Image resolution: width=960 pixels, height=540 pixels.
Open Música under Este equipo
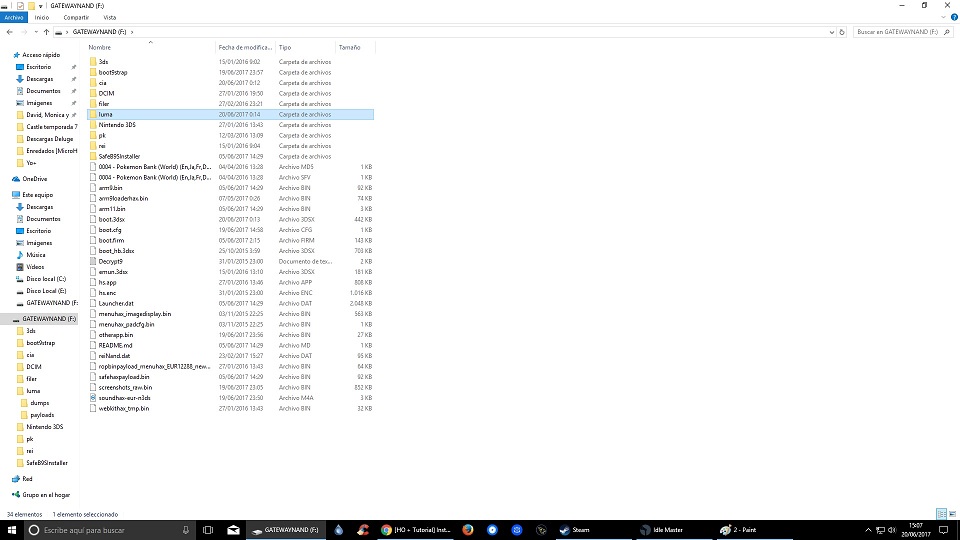click(36, 255)
